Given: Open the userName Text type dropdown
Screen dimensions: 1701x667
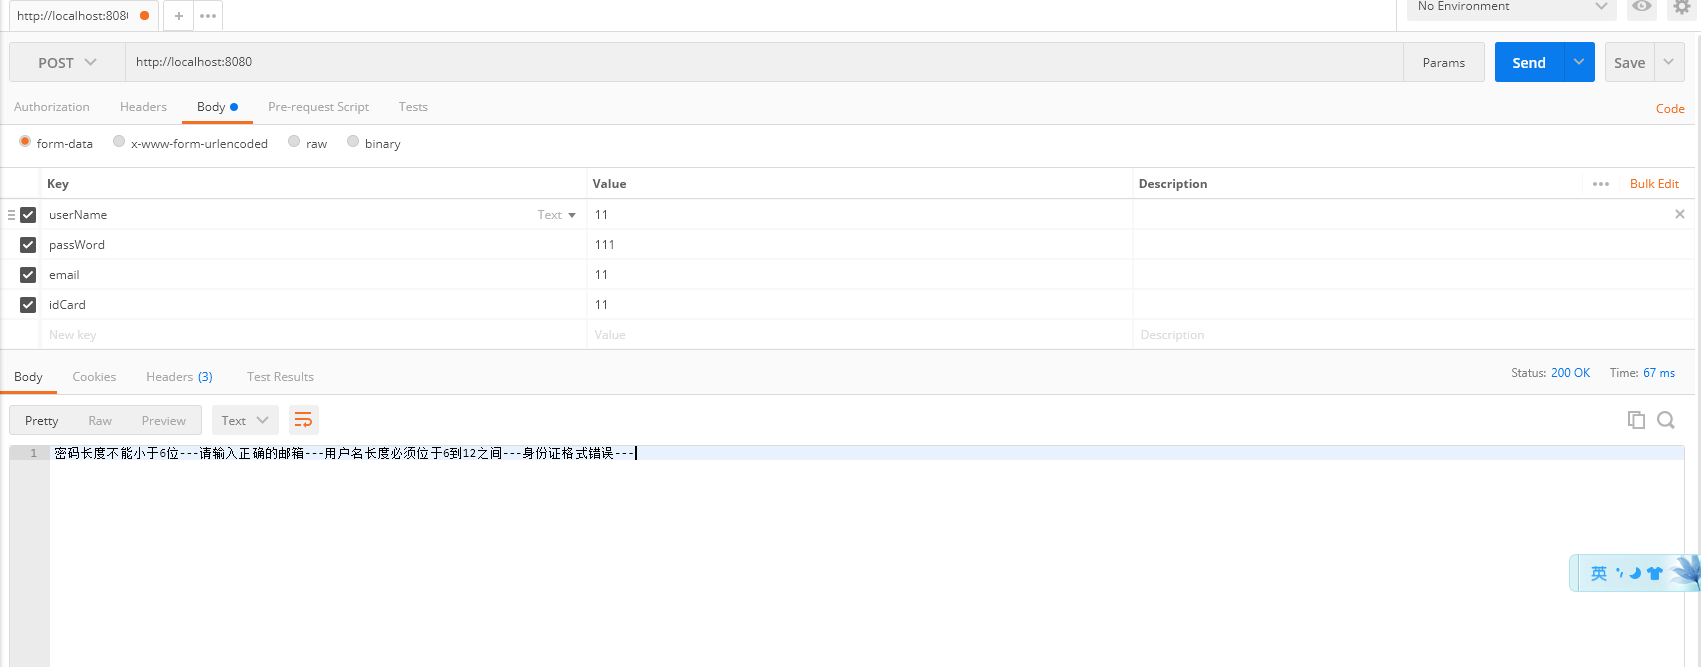Looking at the screenshot, I should pos(557,215).
